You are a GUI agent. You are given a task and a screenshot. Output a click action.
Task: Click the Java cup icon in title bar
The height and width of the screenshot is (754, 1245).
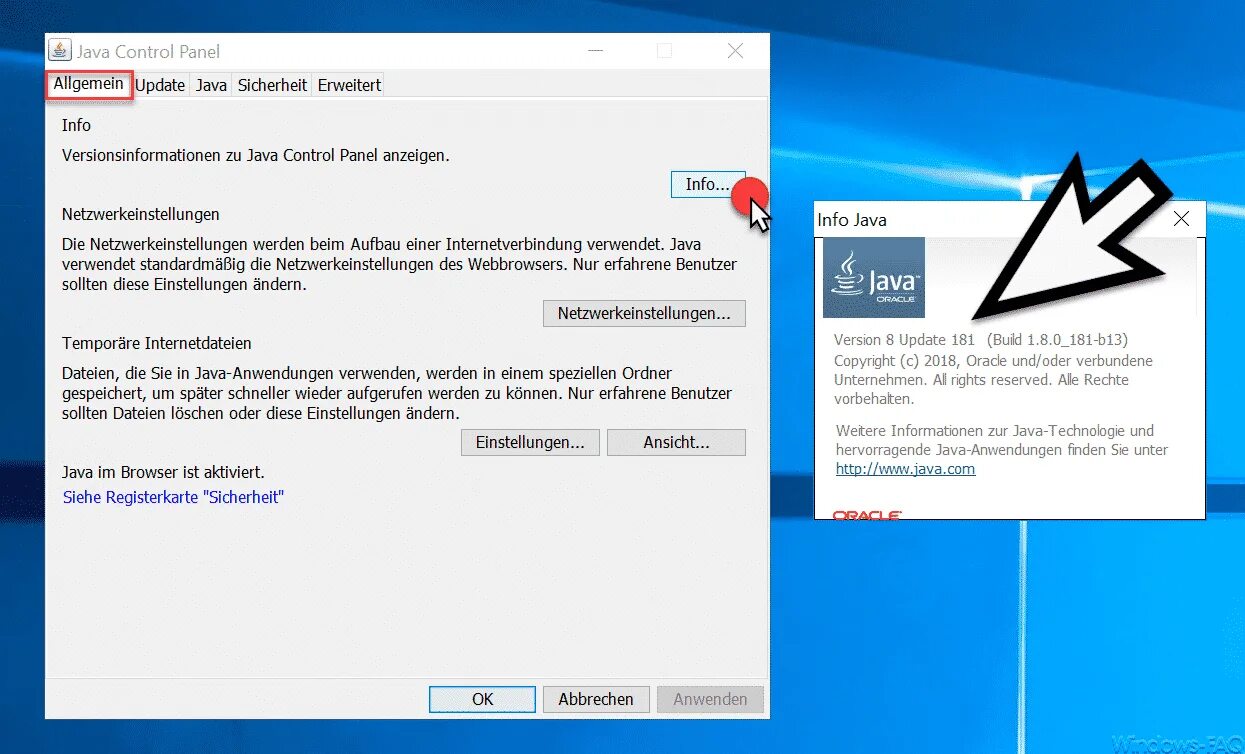[61, 51]
